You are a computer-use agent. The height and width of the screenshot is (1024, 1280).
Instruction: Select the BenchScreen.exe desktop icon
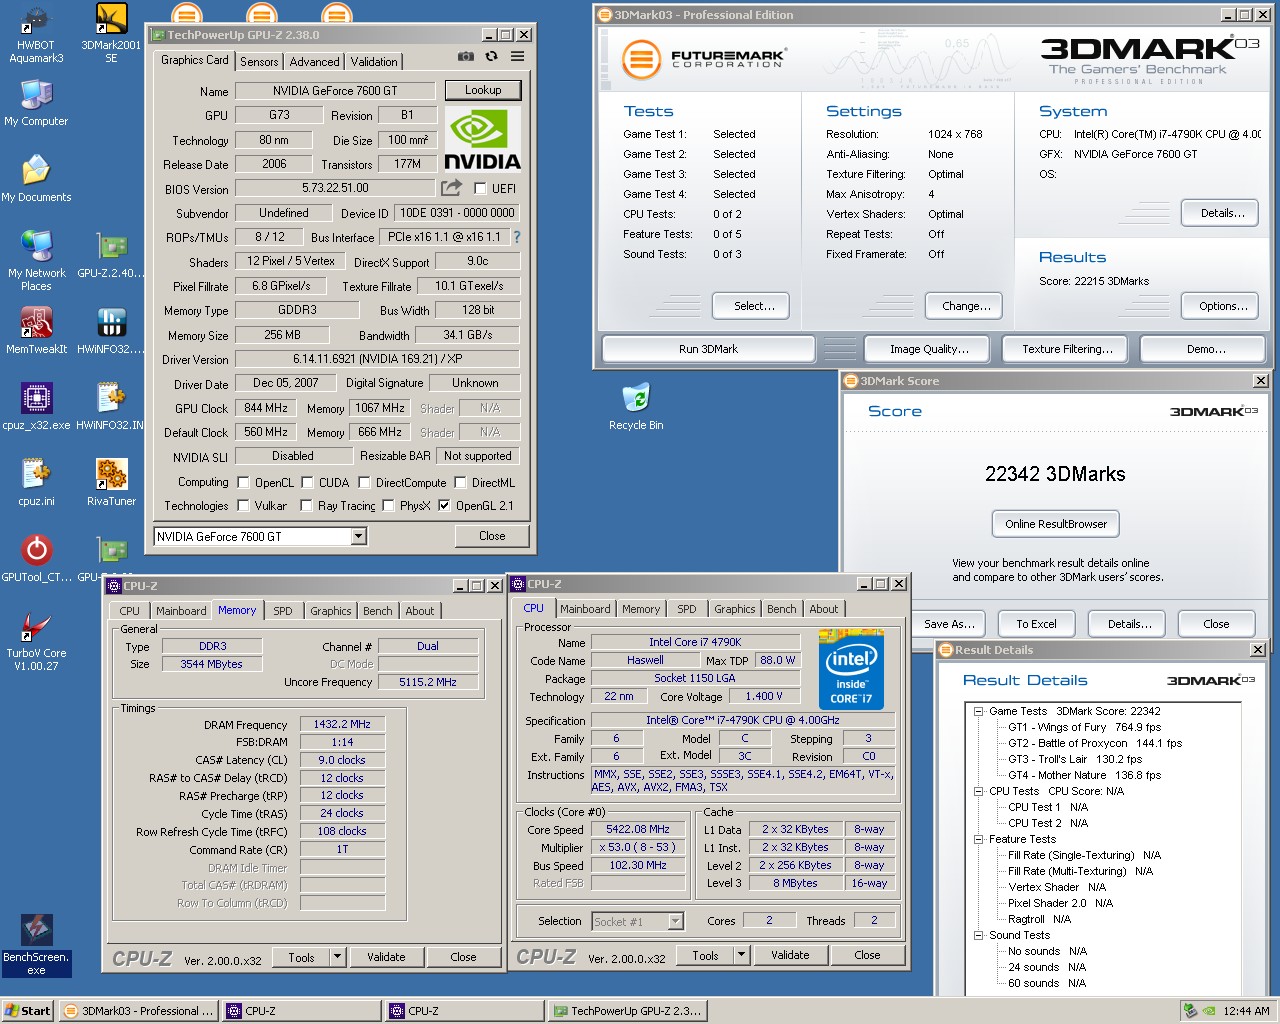(36, 944)
